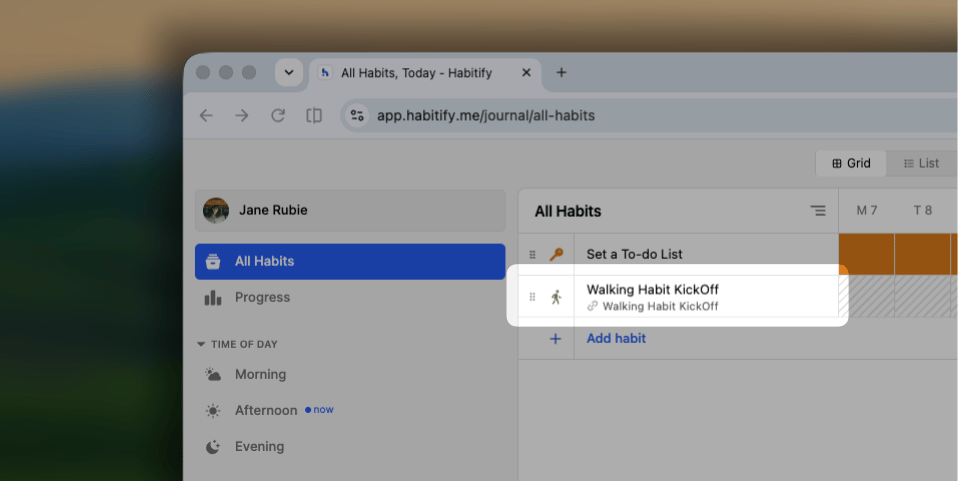The image size is (958, 481).
Task: Open the Walking Habit KickOff habit title
Action: pos(653,290)
